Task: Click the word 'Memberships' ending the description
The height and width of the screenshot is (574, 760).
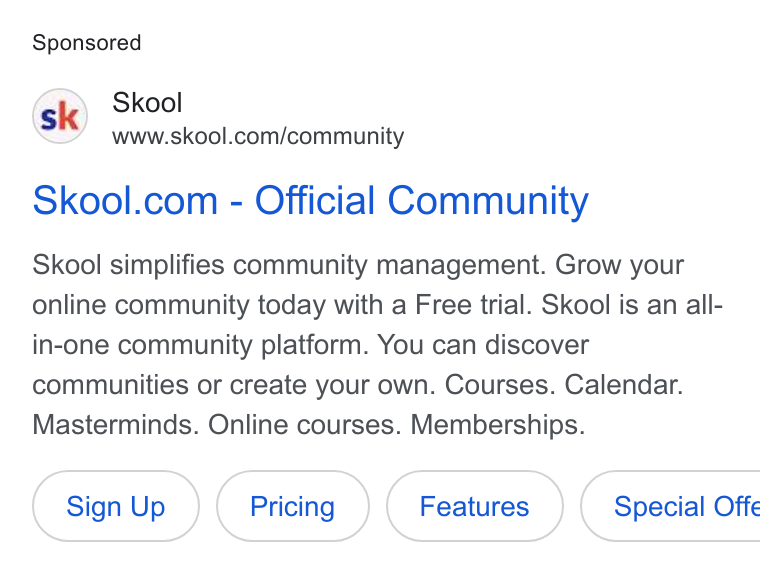Action: [498, 425]
